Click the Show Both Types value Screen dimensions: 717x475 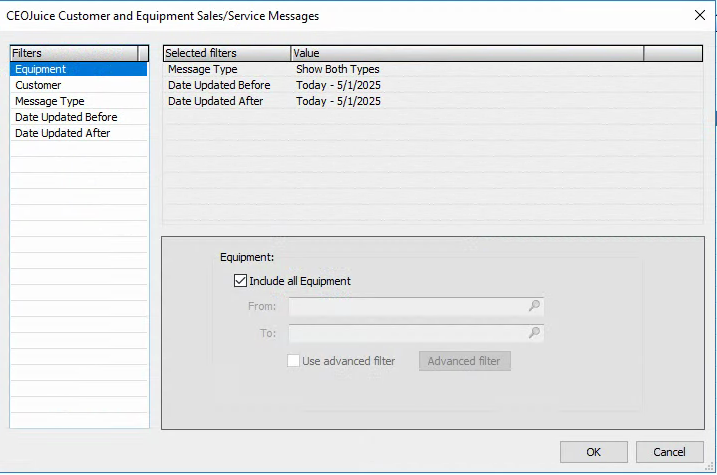[x=337, y=69]
